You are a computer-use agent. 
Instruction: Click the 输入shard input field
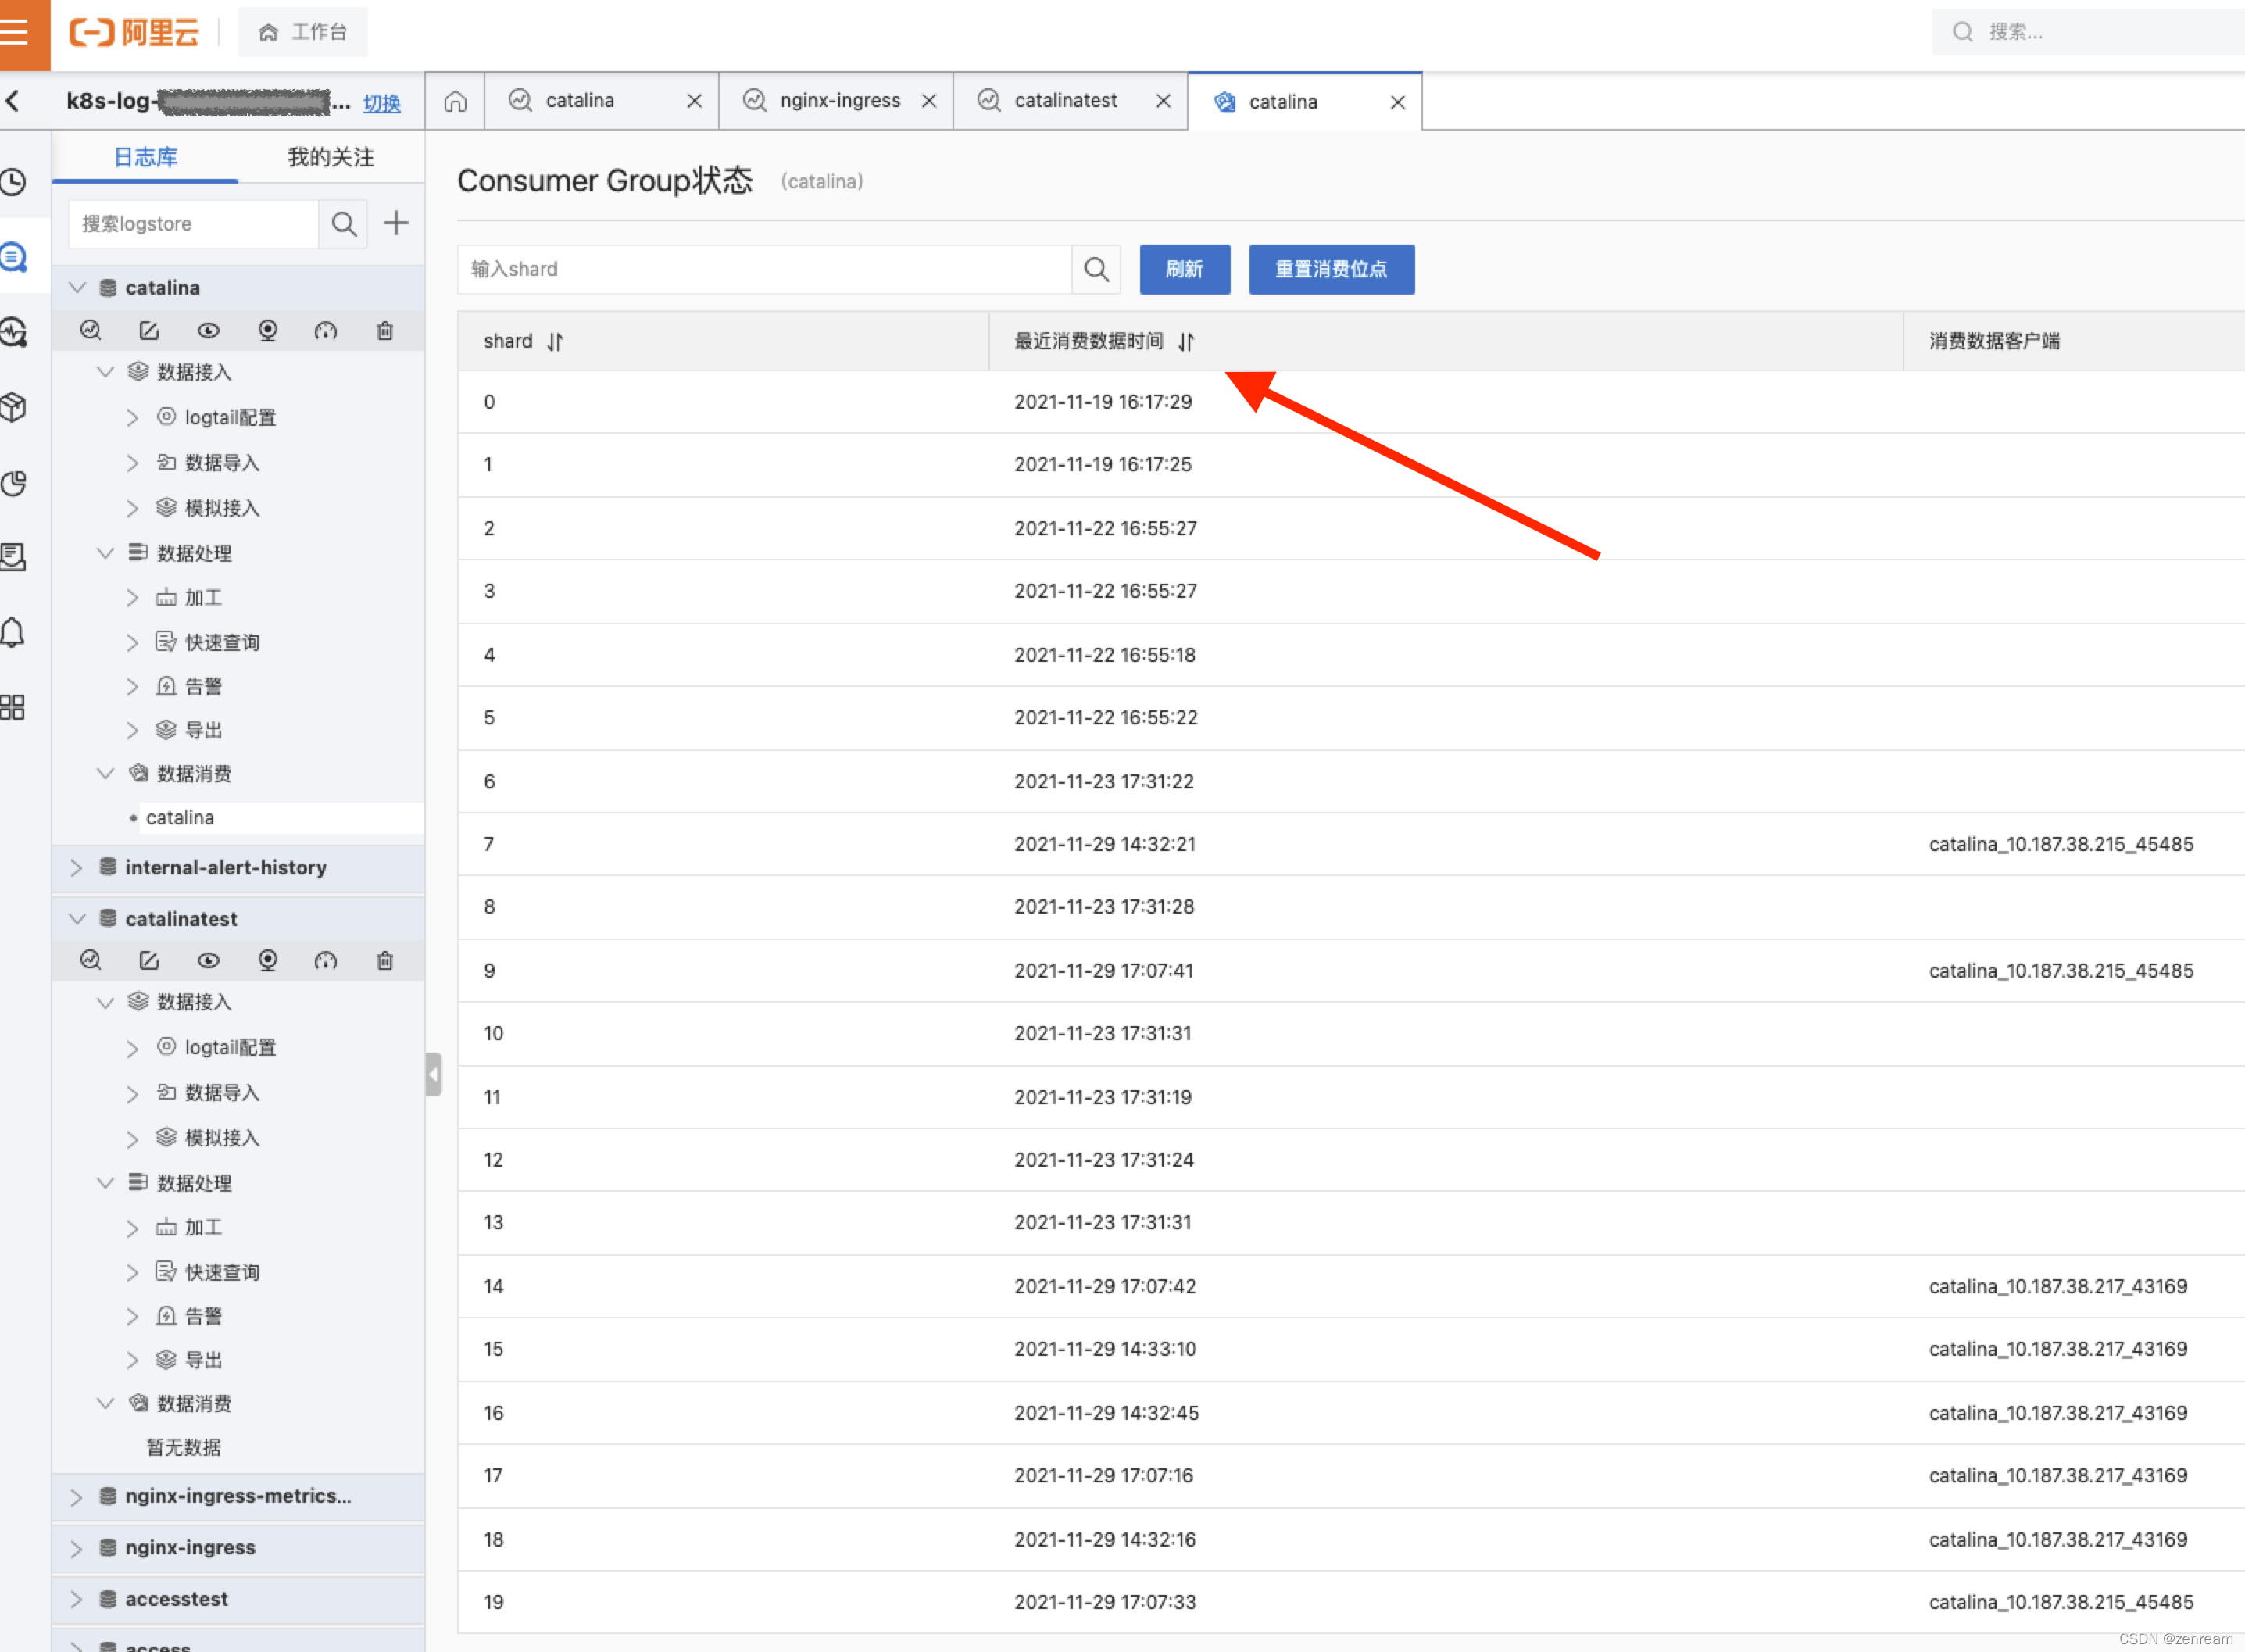[764, 269]
